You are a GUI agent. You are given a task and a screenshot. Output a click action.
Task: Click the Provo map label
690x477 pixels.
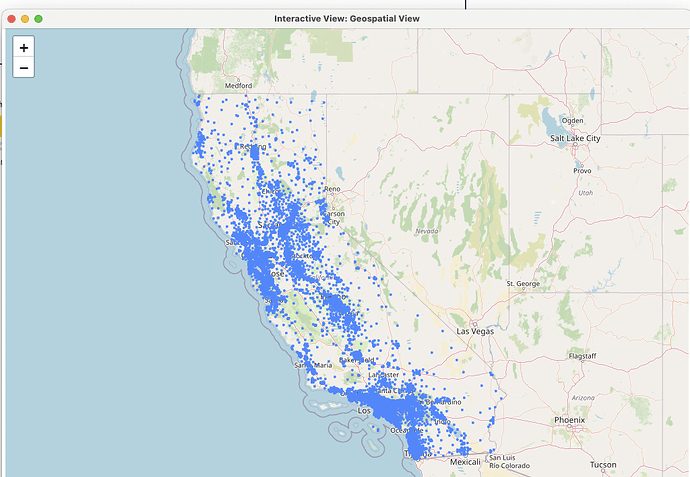pyautogui.click(x=582, y=170)
